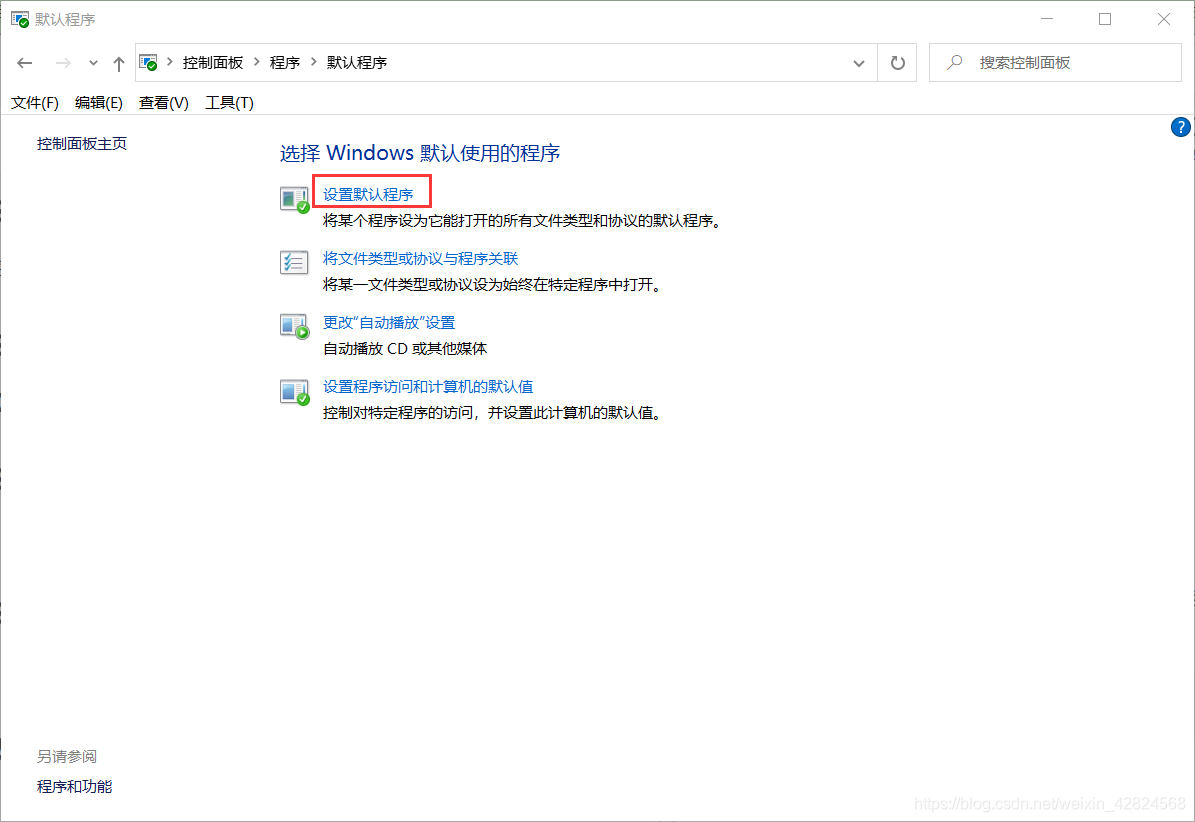Click the address bar Default Programs icon

tap(149, 62)
